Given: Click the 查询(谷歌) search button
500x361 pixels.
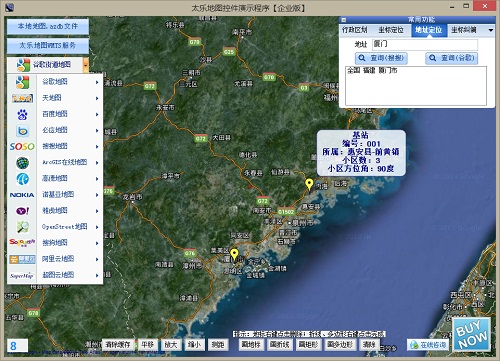Looking at the screenshot, I should (x=452, y=58).
